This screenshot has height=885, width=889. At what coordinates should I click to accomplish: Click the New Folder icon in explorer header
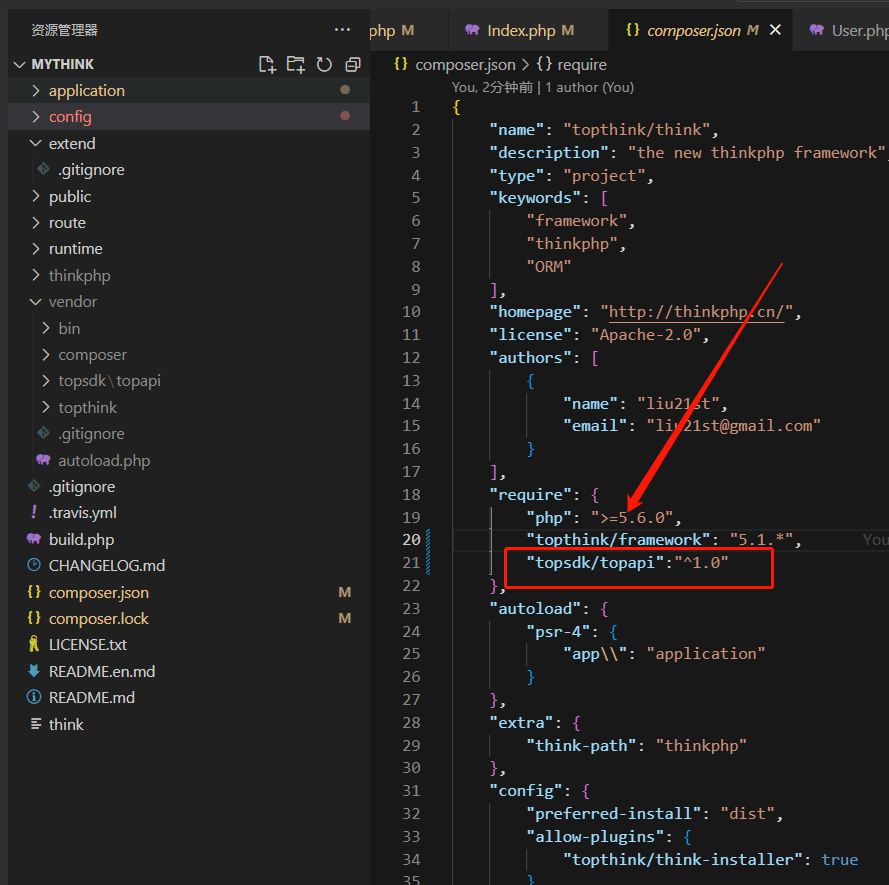[x=295, y=64]
